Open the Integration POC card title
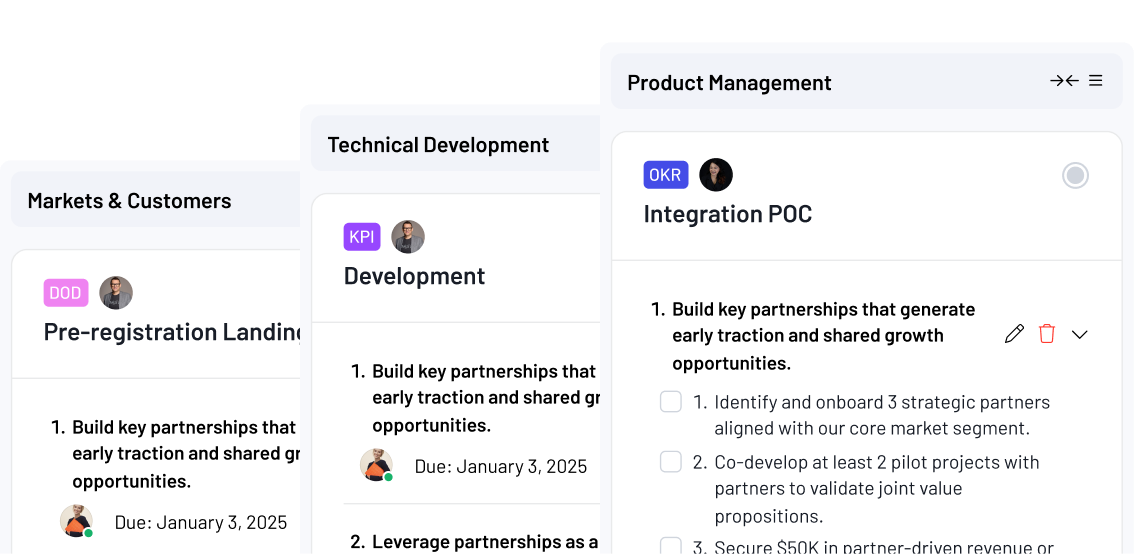The image size is (1134, 554). tap(727, 214)
